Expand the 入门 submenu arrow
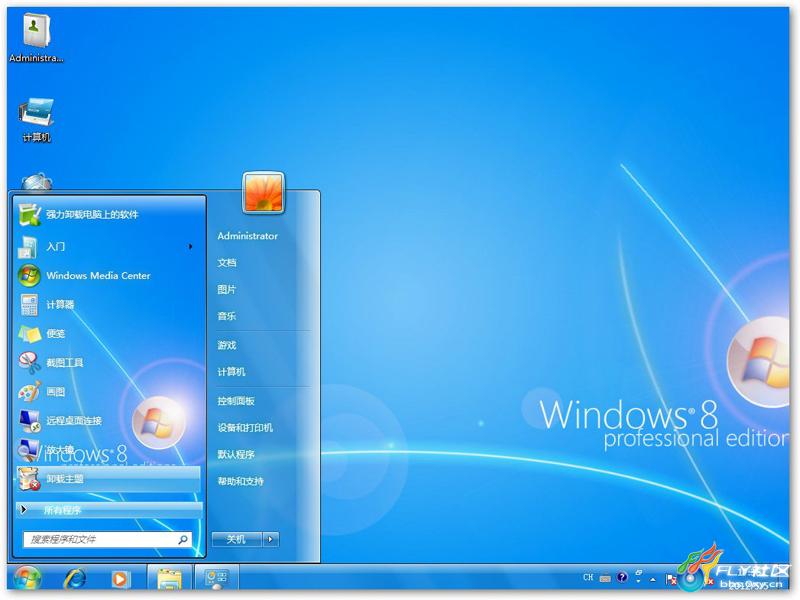This screenshot has width=800, height=600. pos(190,246)
